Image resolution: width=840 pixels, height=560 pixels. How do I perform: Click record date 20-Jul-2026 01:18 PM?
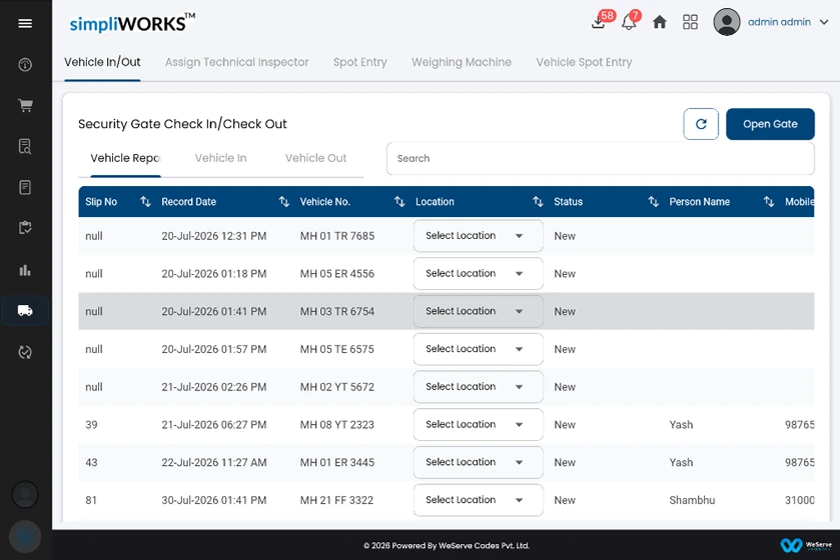[214, 273]
